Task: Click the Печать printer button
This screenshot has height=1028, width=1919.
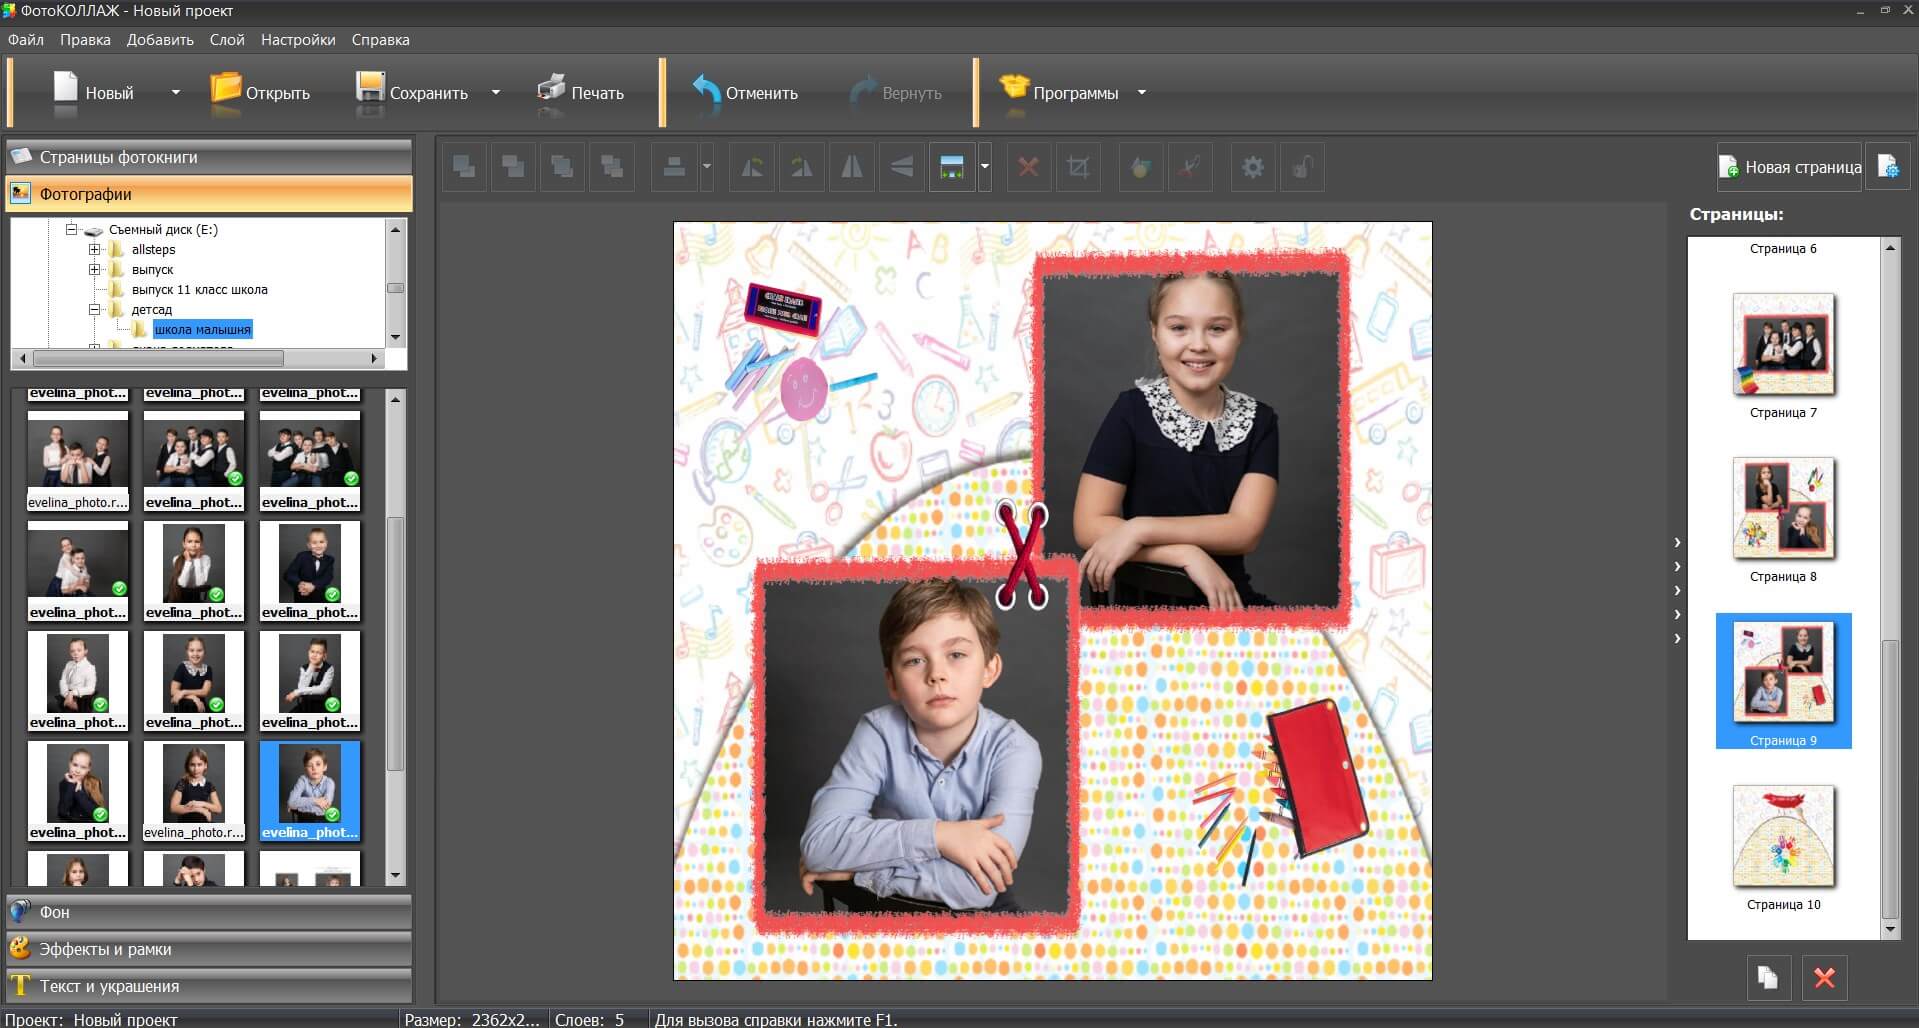Action: coord(580,92)
